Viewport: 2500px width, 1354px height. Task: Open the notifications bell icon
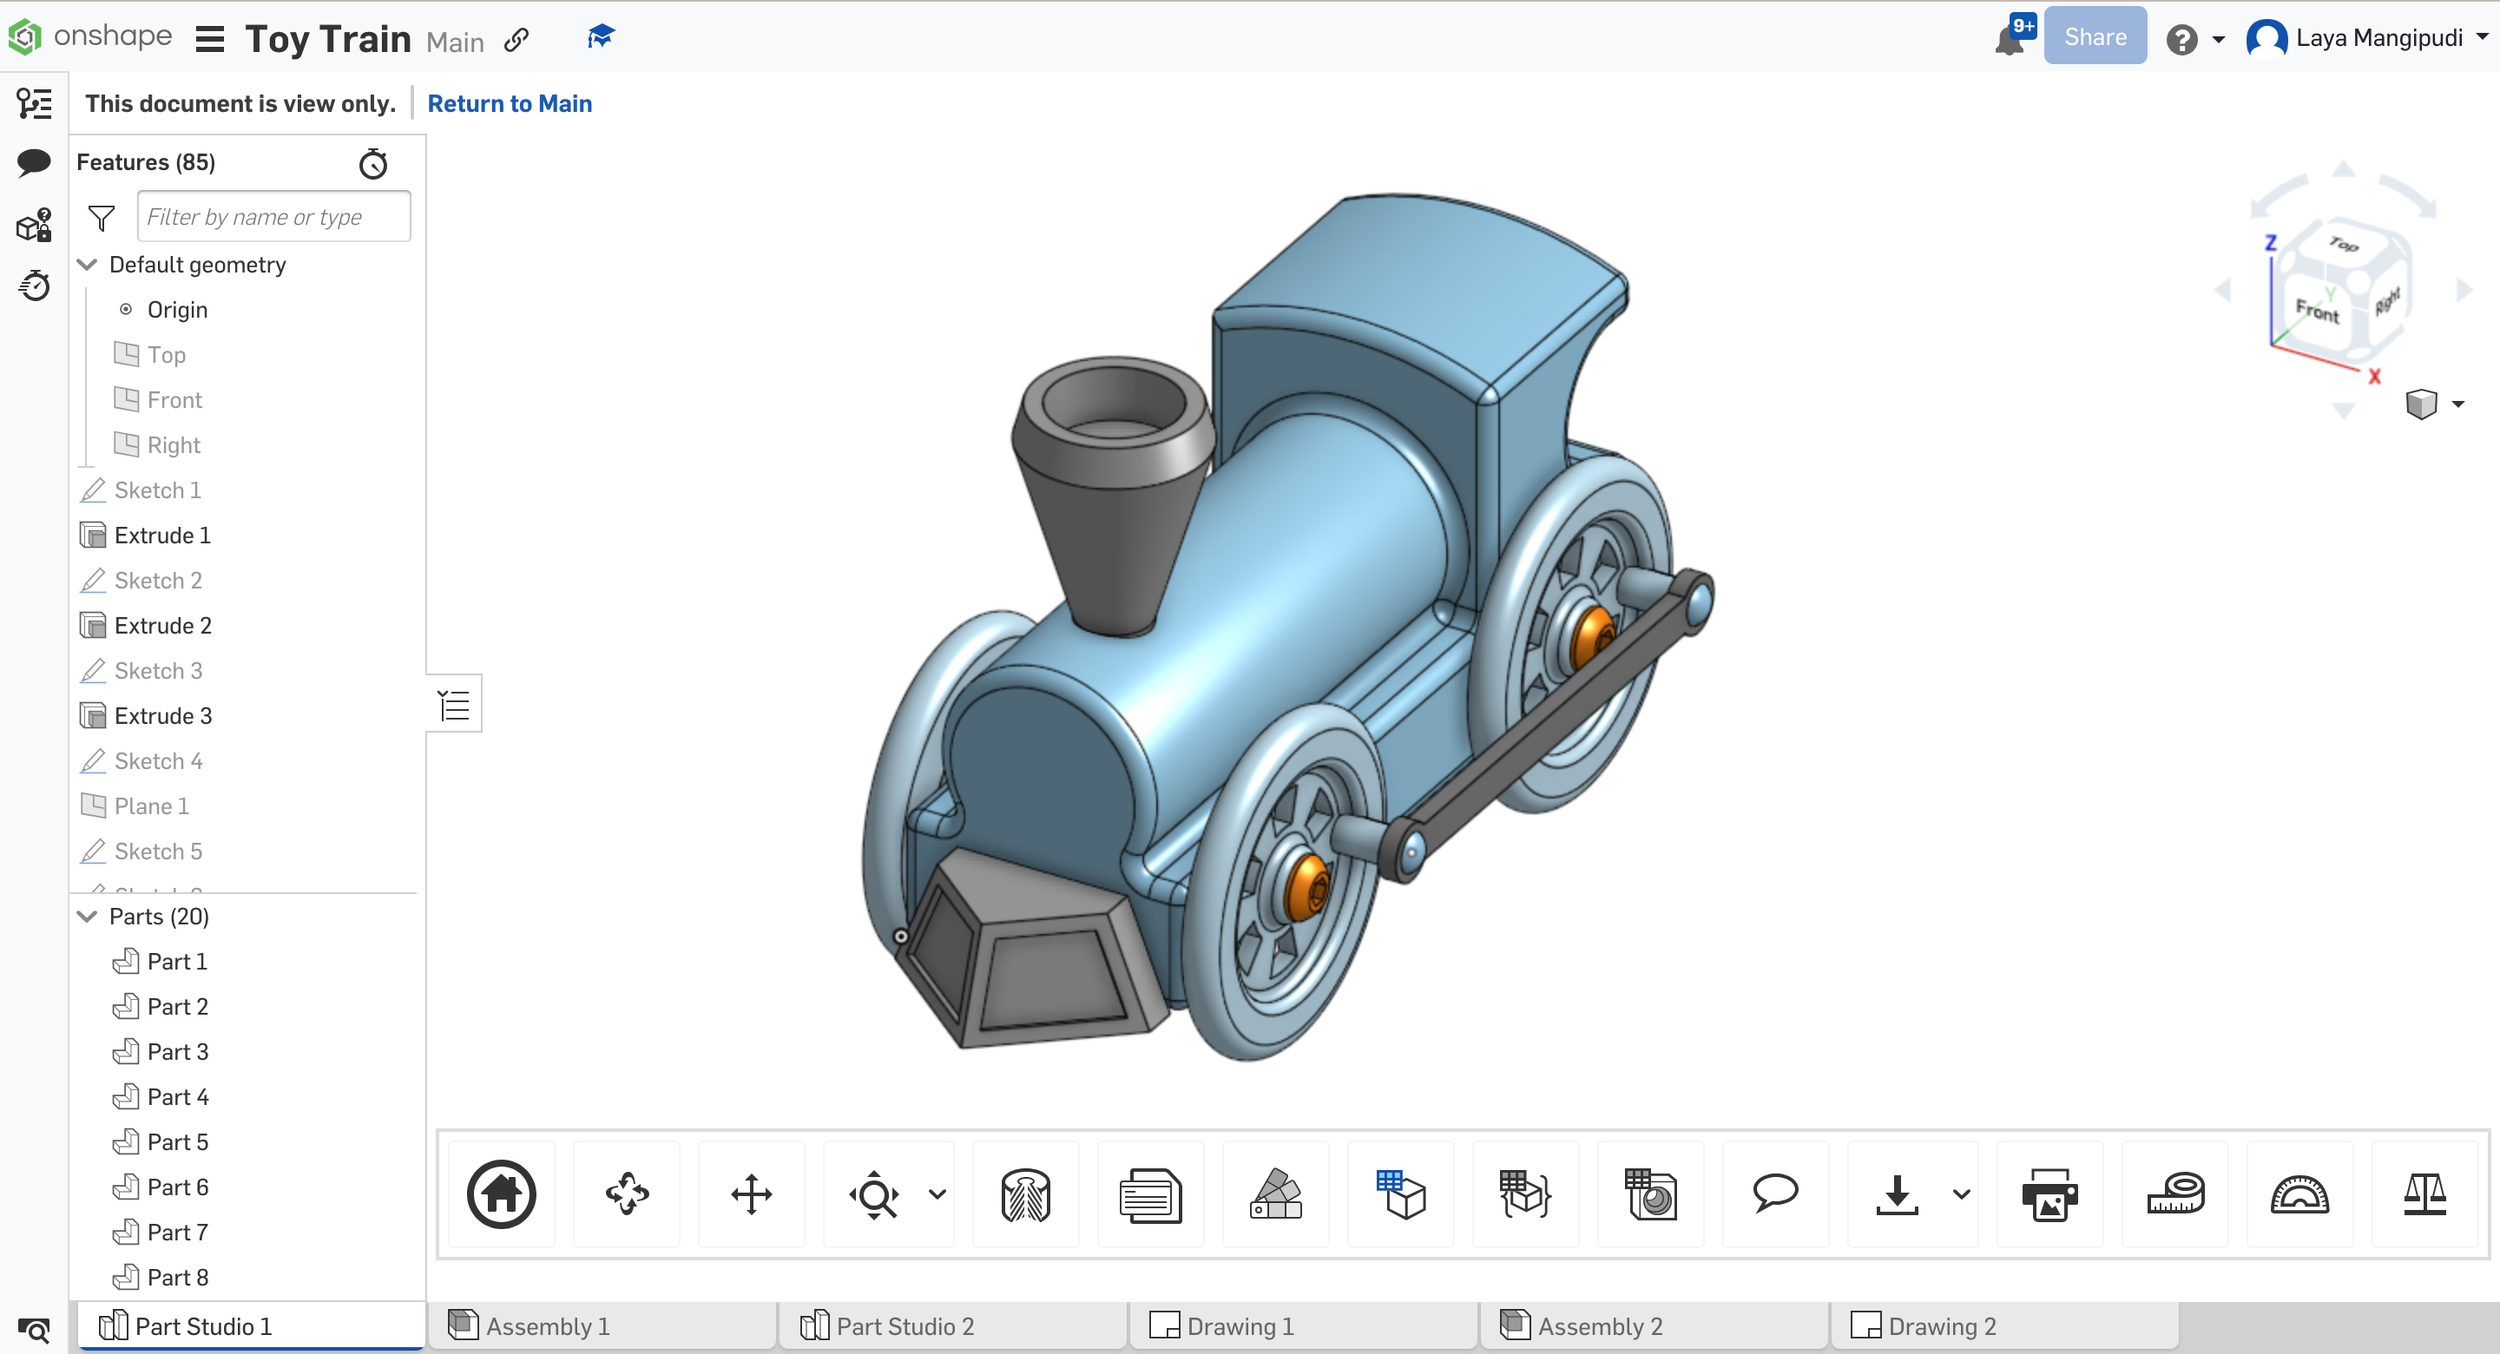2010,39
